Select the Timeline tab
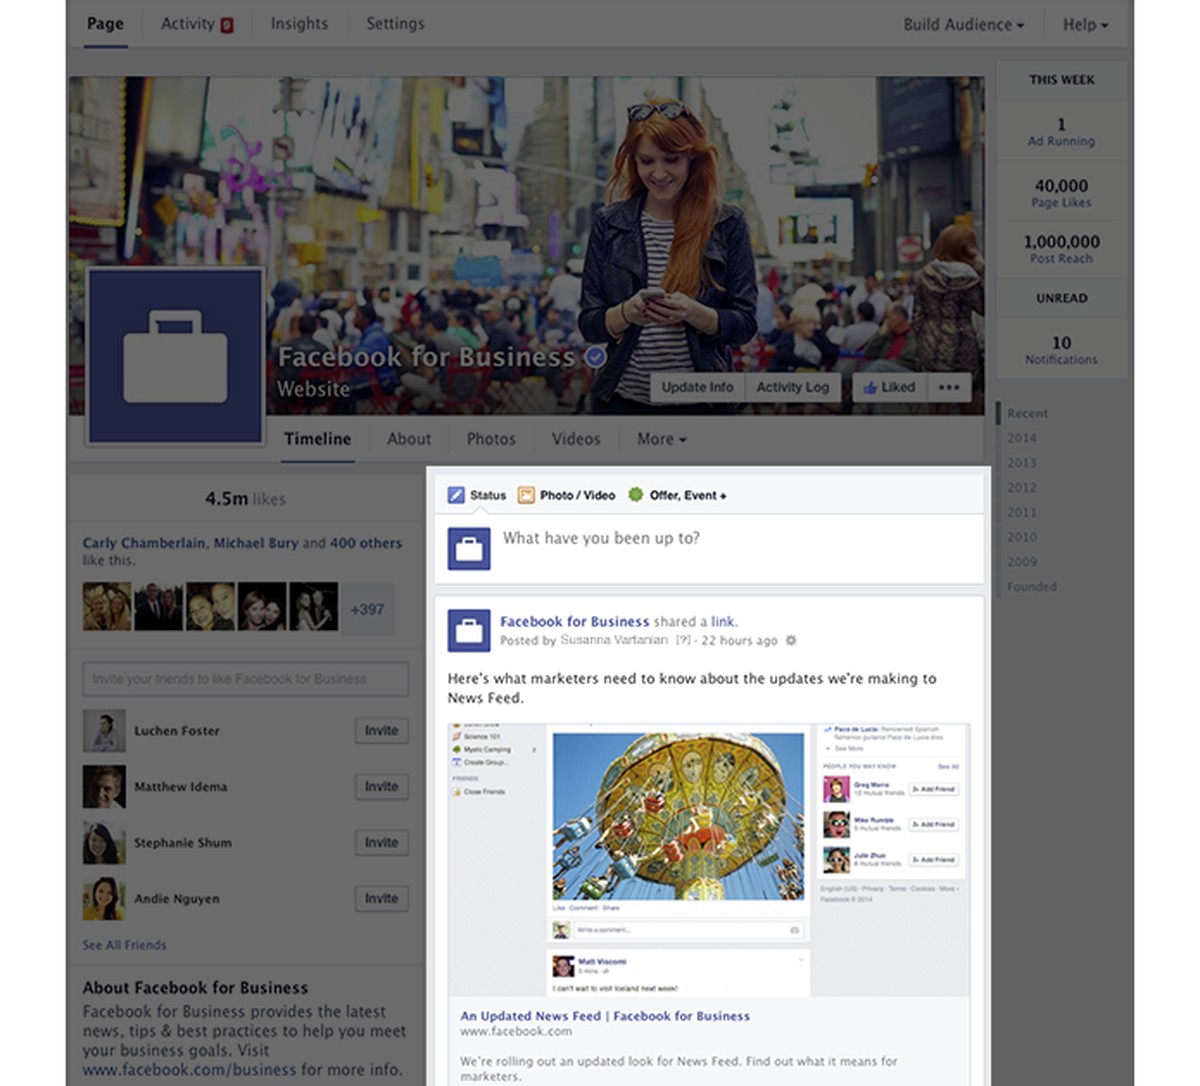The image size is (1200, 1086). (x=317, y=439)
